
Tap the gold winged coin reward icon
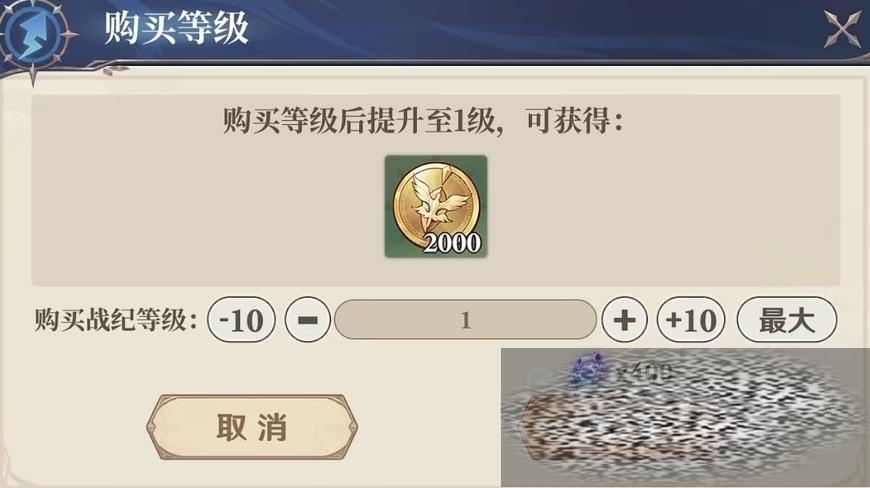(436, 206)
